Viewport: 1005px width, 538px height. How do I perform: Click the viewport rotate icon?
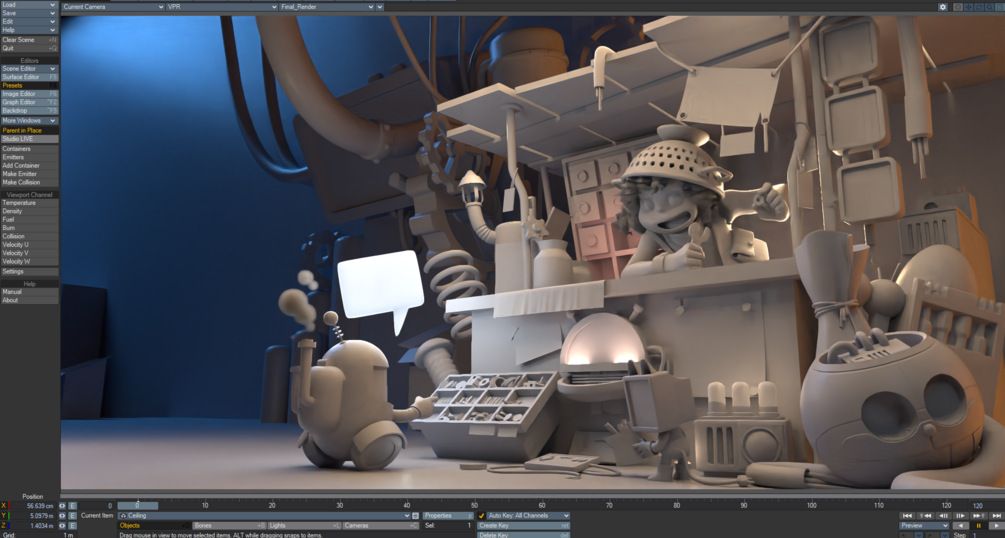click(979, 7)
